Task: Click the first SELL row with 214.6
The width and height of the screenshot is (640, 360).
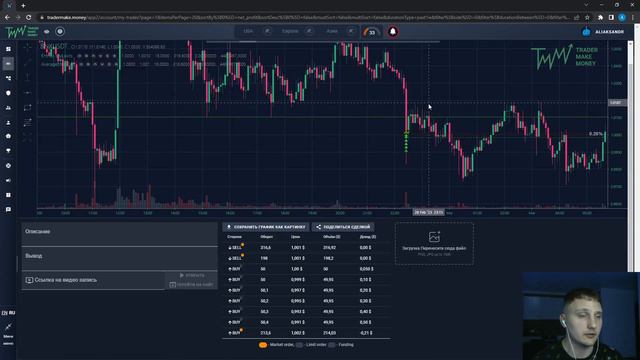Action: coord(306,247)
